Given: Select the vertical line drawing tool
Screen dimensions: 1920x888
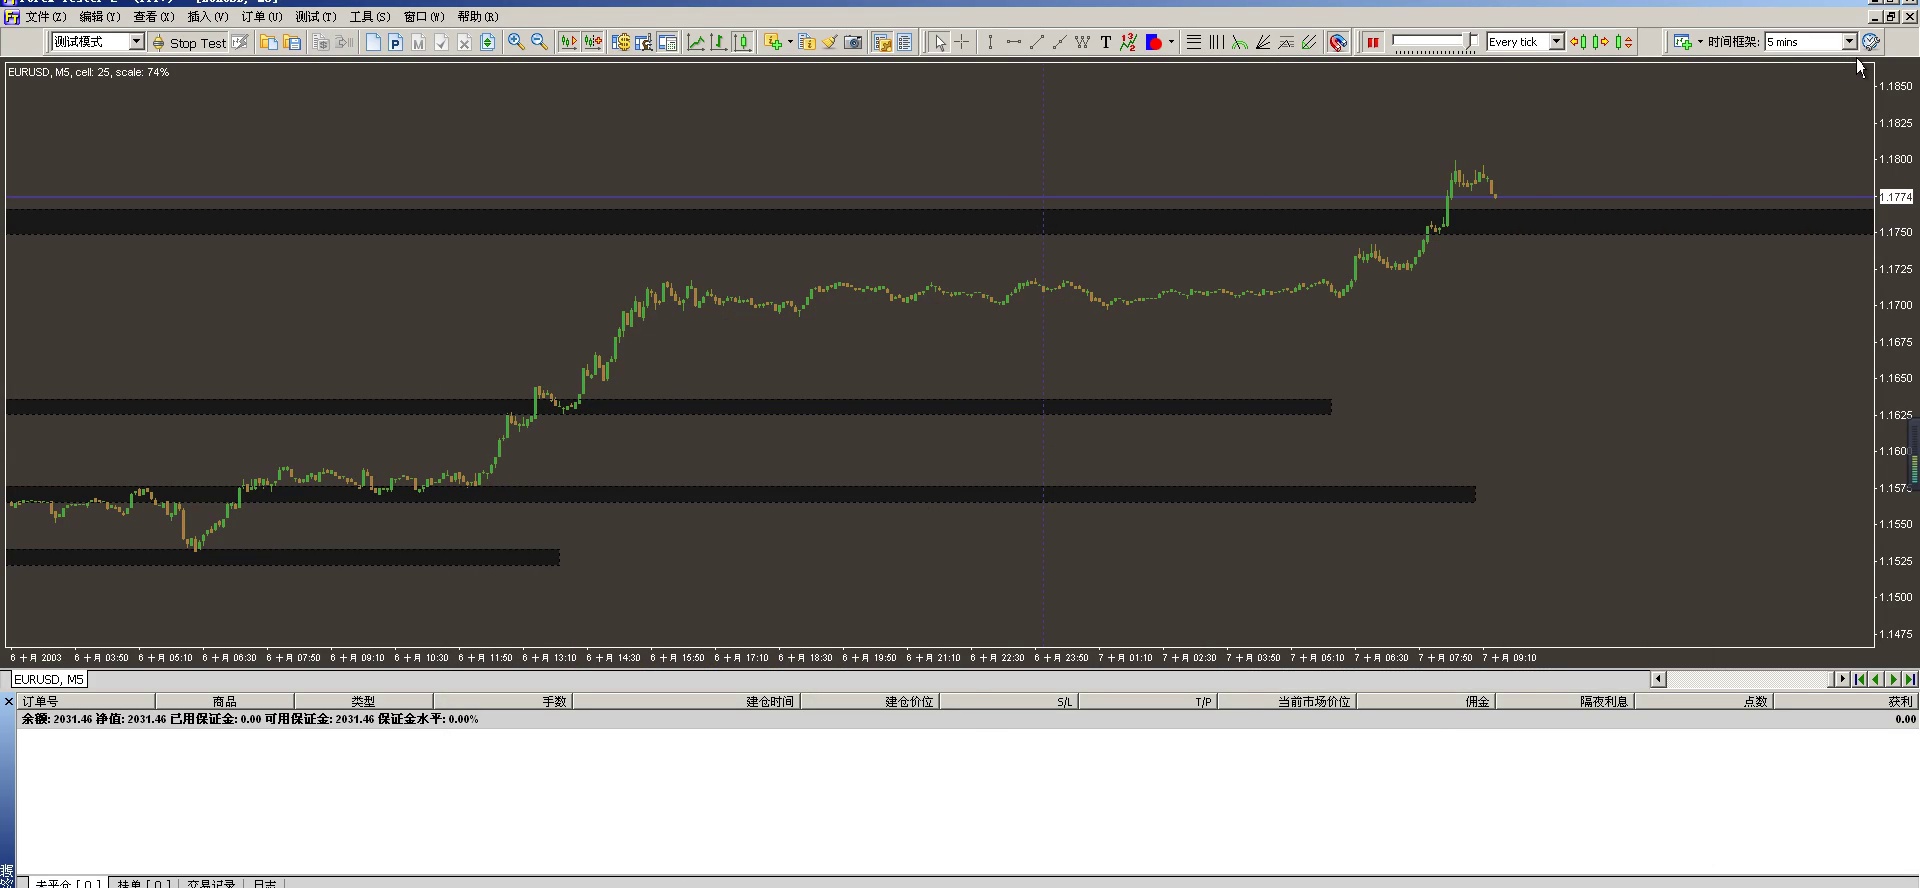Looking at the screenshot, I should 990,42.
